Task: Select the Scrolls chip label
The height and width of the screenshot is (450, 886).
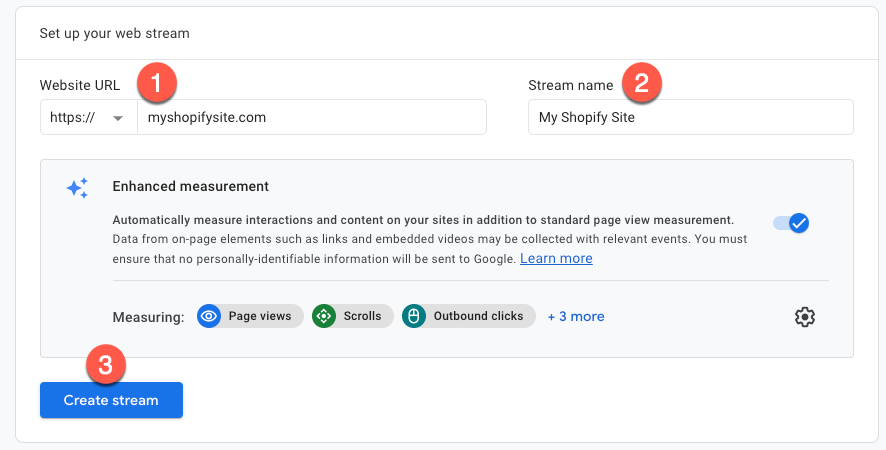Action: 362,316
